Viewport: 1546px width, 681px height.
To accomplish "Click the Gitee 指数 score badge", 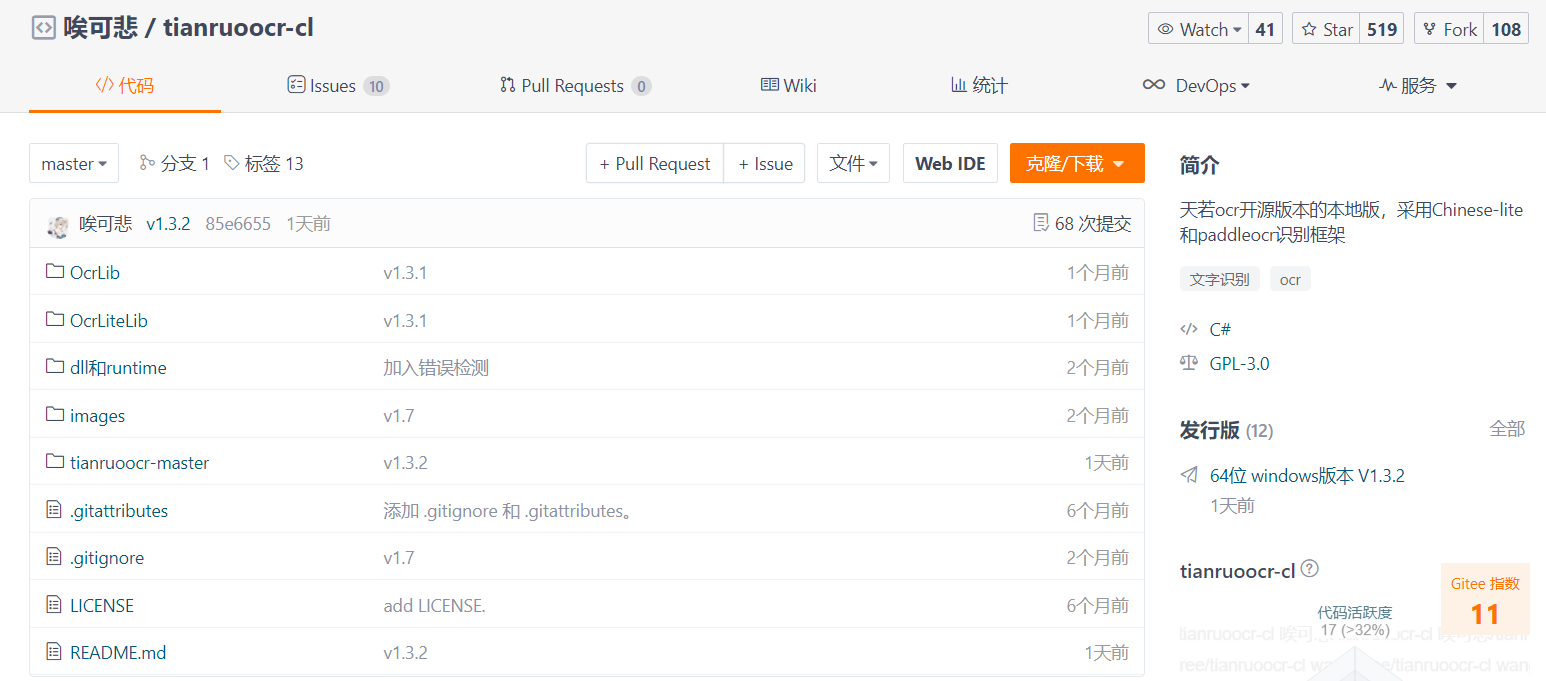I will (1485, 598).
